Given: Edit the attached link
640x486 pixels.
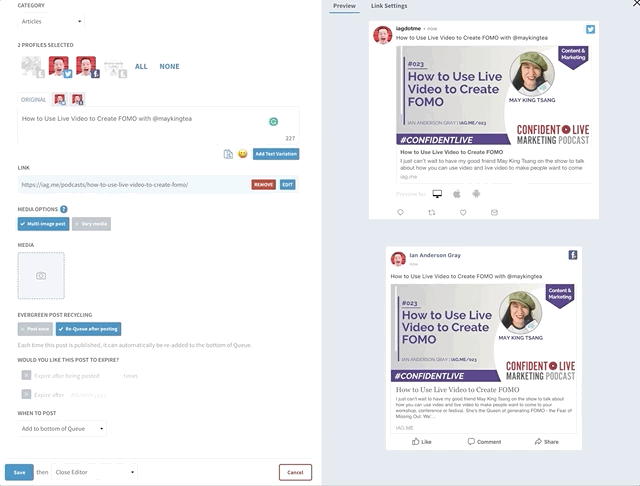Looking at the screenshot, I should point(288,185).
